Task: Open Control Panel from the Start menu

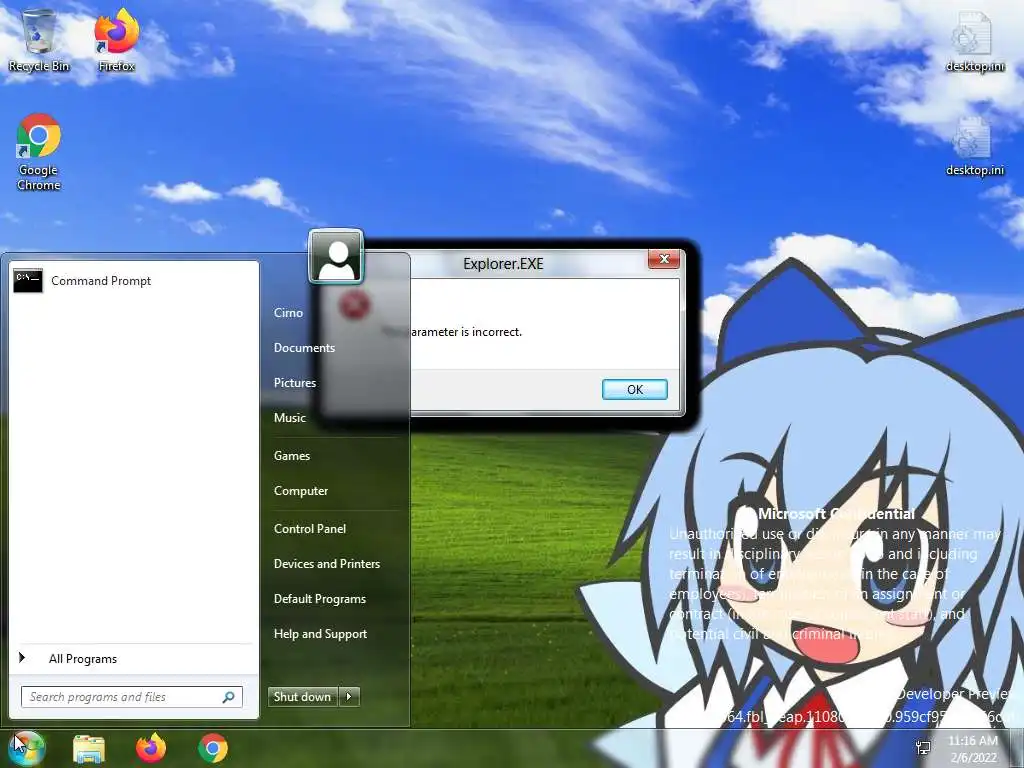Action: (x=310, y=529)
